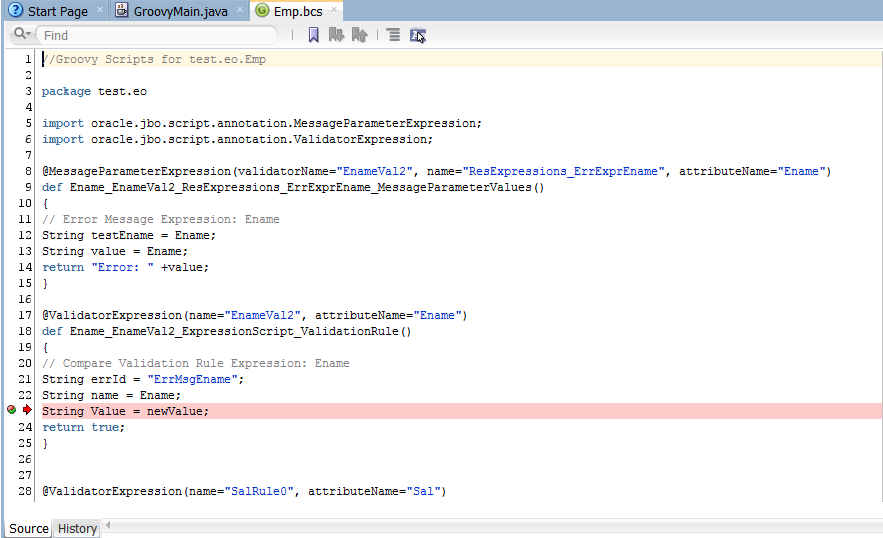
Task: Click comment '//Groovy Scripts for test.eo.Emp'
Action: [154, 59]
